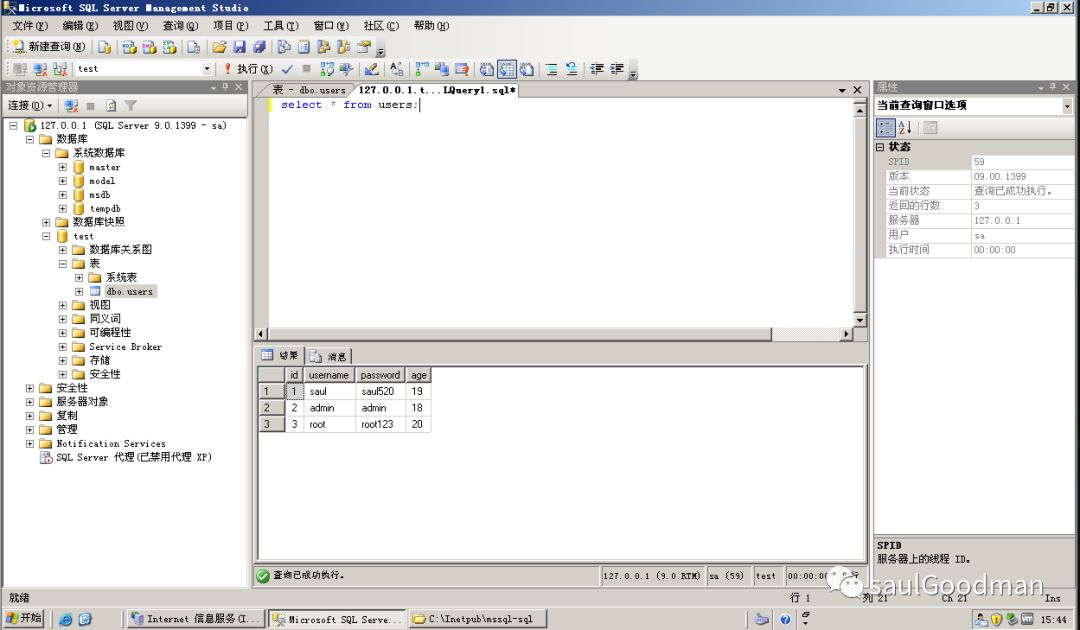Click the 执行 execute button
This screenshot has width=1080, height=630.
click(x=248, y=69)
